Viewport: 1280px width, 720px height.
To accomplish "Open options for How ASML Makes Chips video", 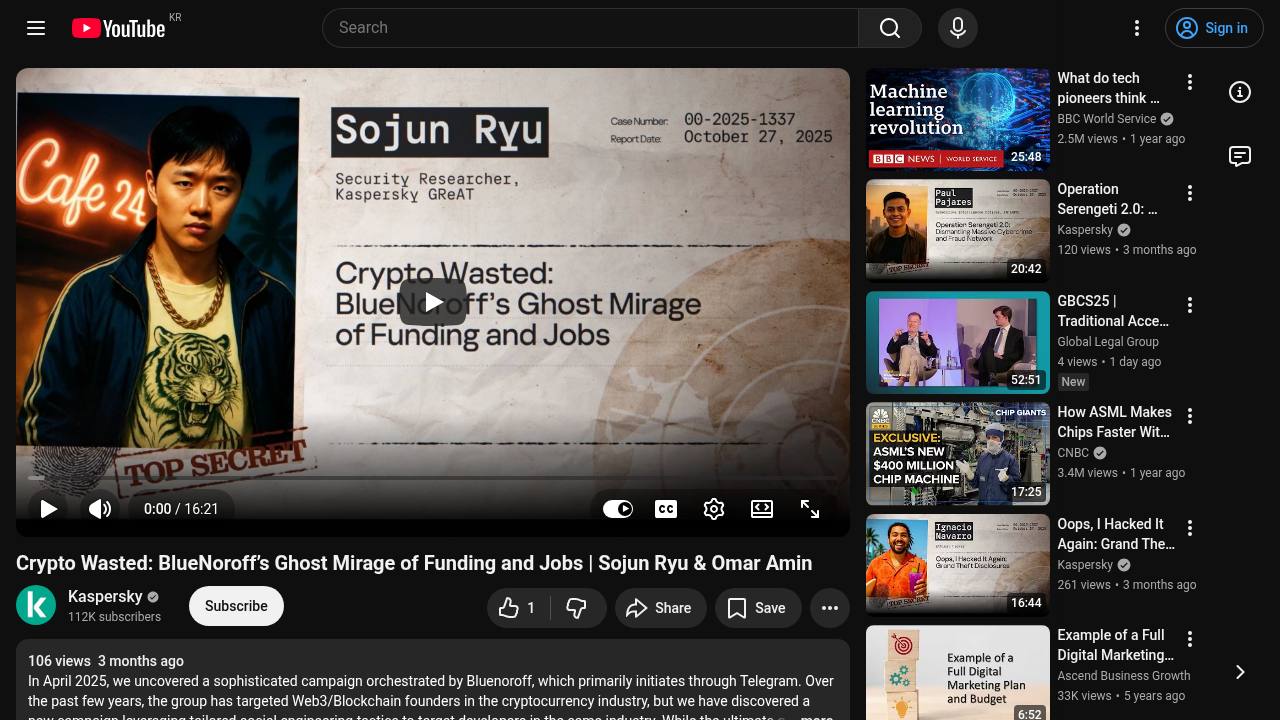I will pos(1190,416).
